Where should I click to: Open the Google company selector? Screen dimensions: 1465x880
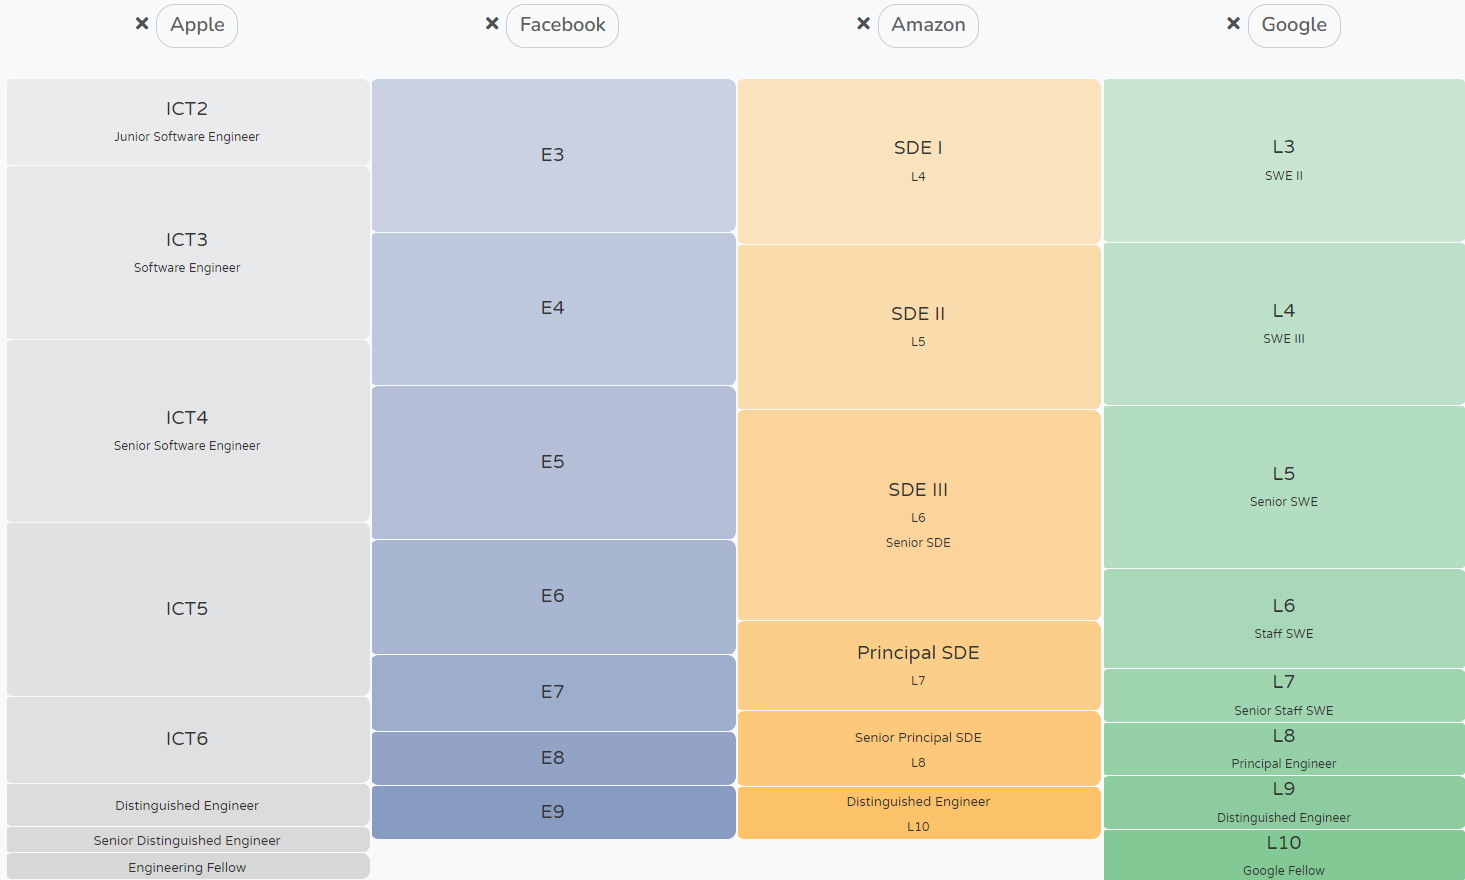click(x=1294, y=25)
